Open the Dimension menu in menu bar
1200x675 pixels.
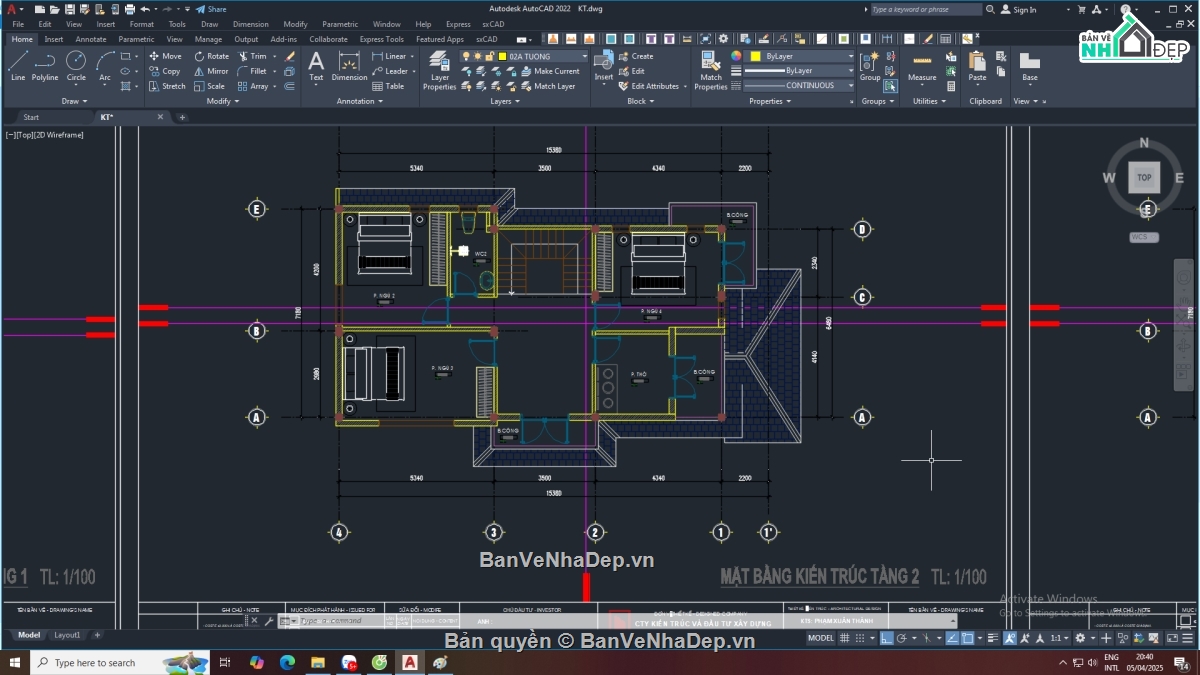(x=250, y=24)
